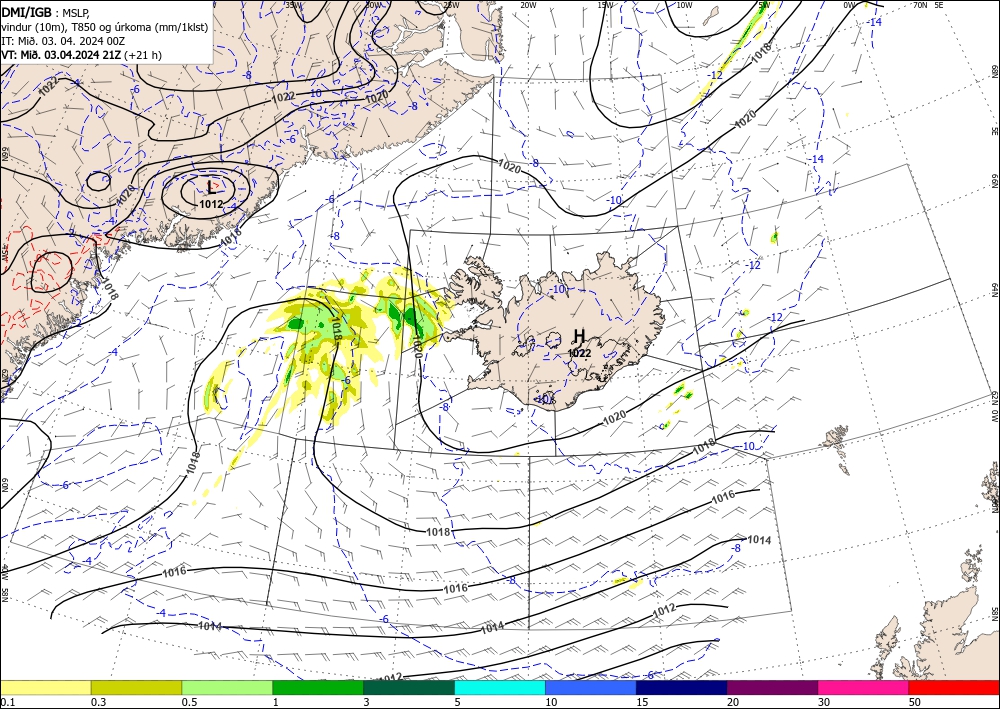Click the 30 legend scale value
The image size is (1000, 709).
click(x=824, y=702)
